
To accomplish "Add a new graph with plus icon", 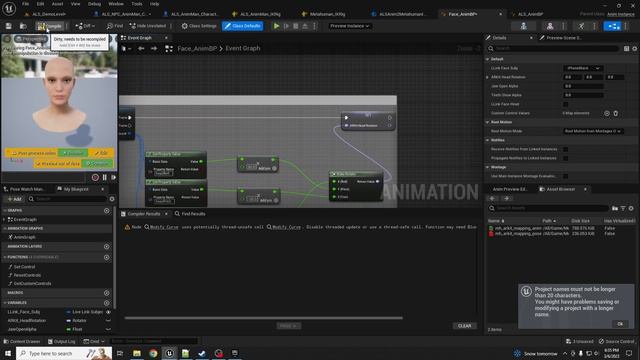I will pyautogui.click(x=107, y=211).
